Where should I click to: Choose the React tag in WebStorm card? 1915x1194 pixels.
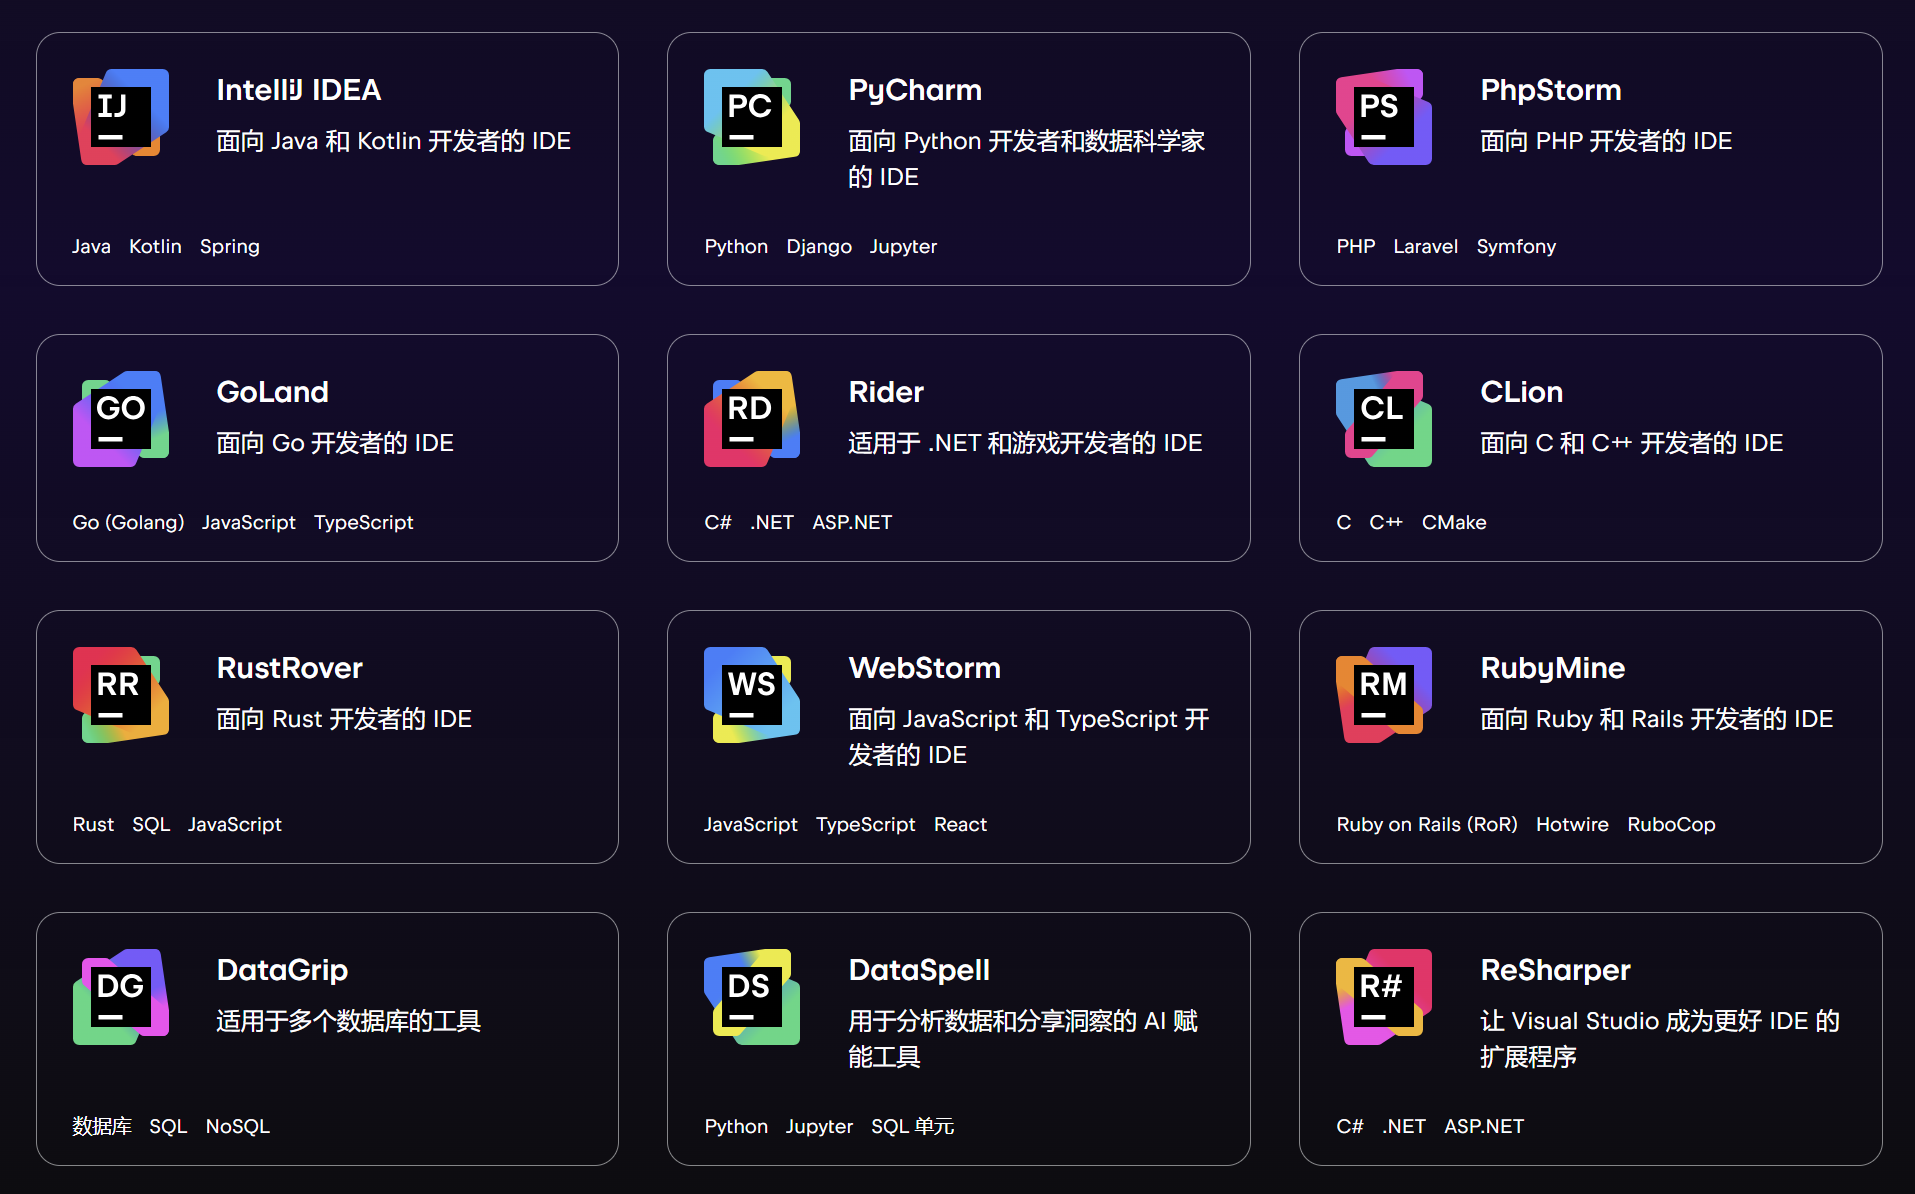point(960,824)
